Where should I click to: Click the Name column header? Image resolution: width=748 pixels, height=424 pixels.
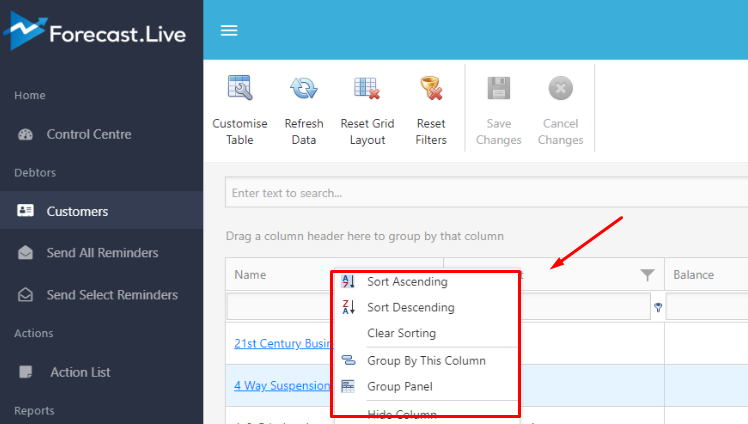(x=250, y=275)
